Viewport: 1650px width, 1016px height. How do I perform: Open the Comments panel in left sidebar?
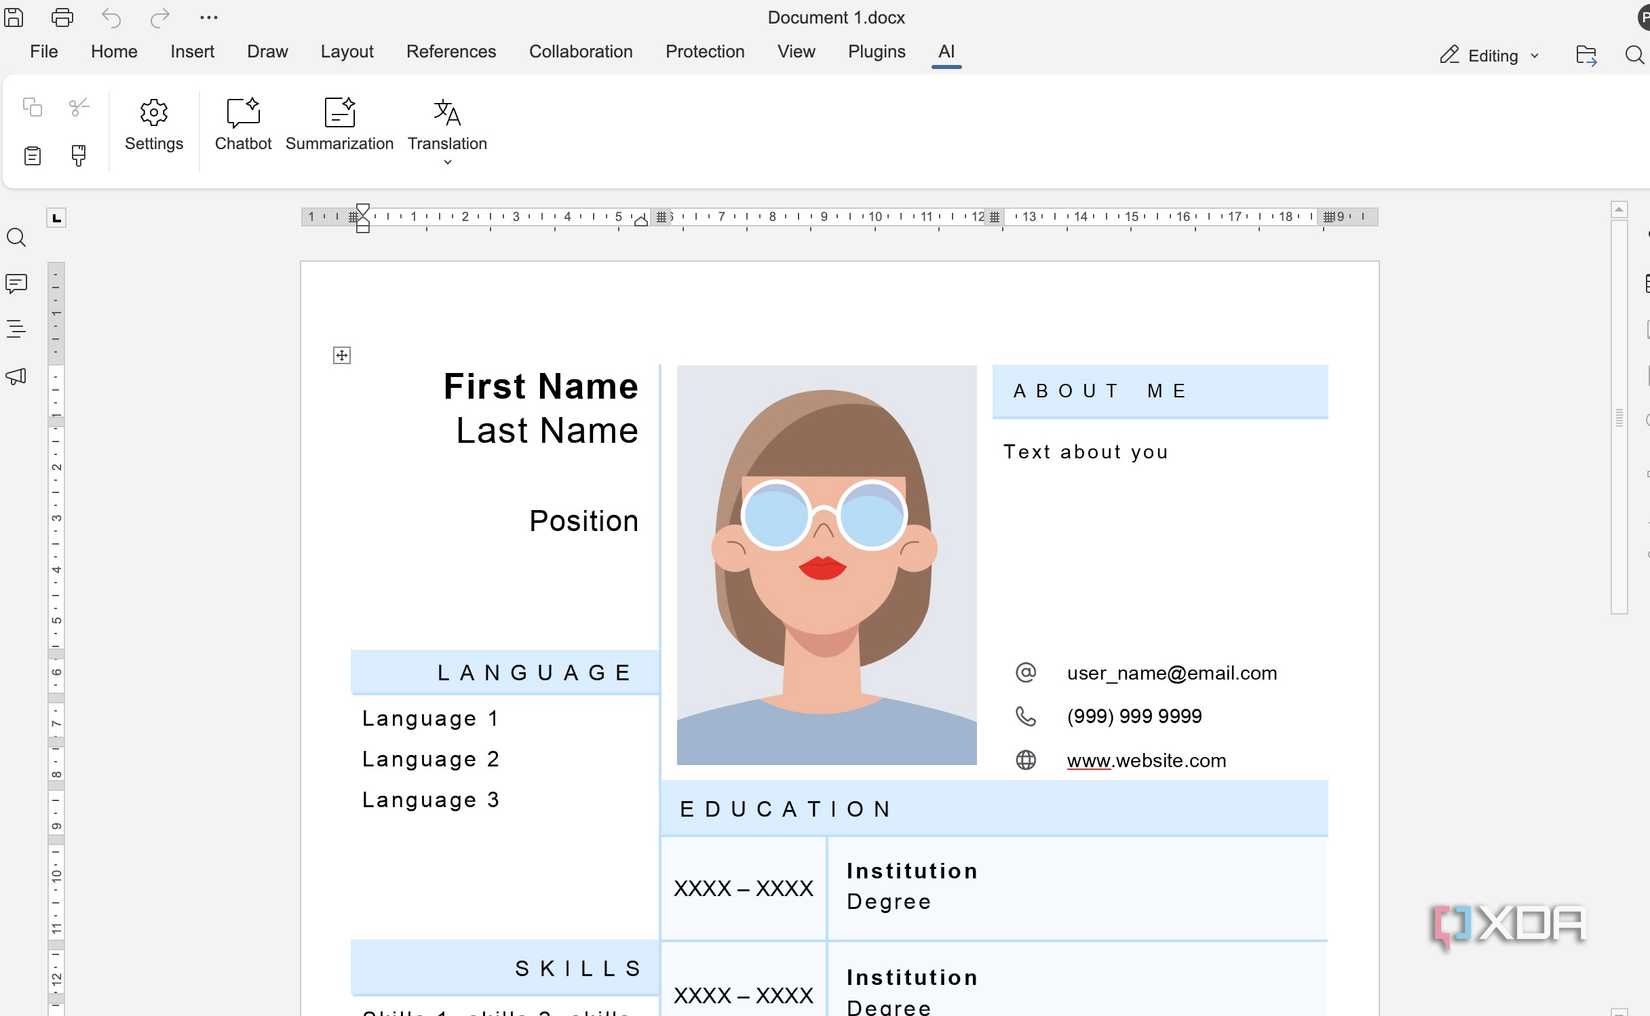coord(16,284)
